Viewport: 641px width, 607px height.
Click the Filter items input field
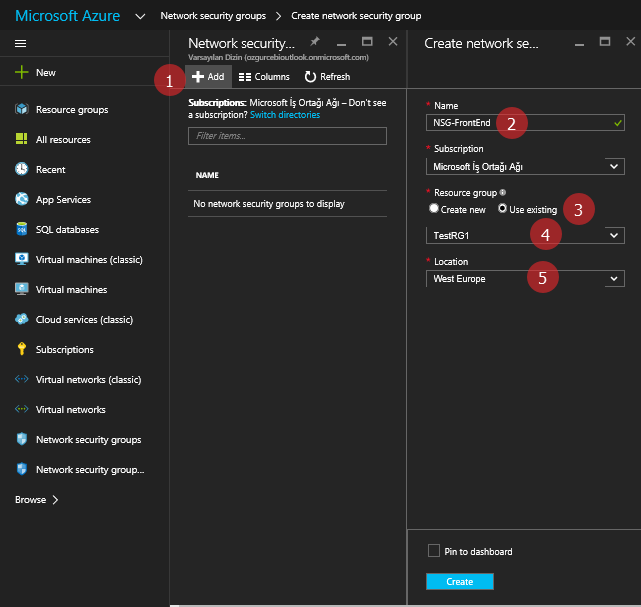click(x=287, y=136)
